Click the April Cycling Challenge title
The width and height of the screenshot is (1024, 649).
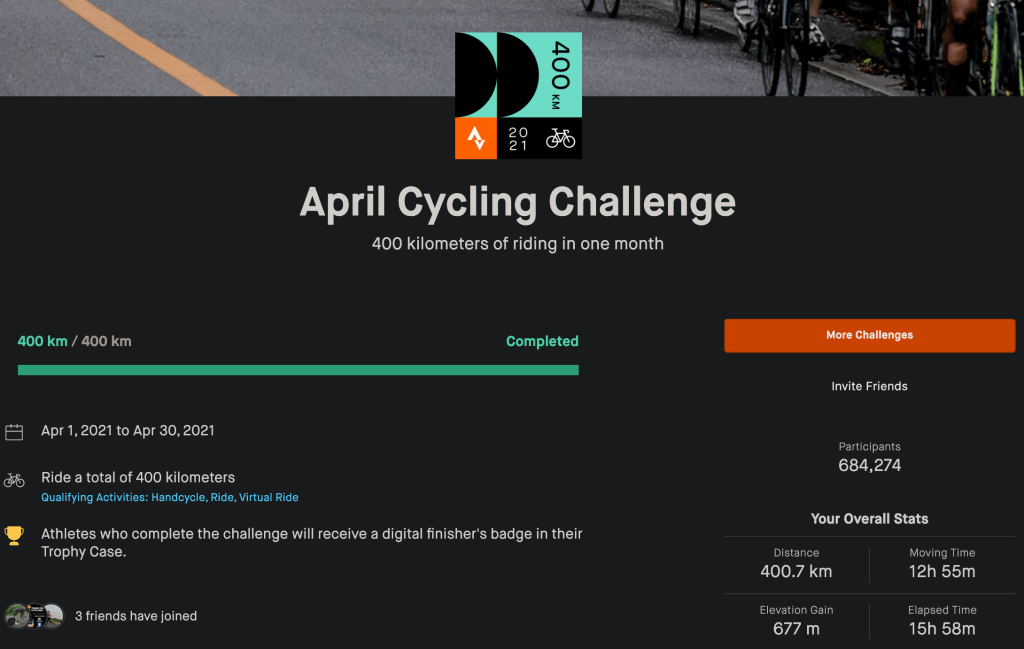[x=518, y=202]
